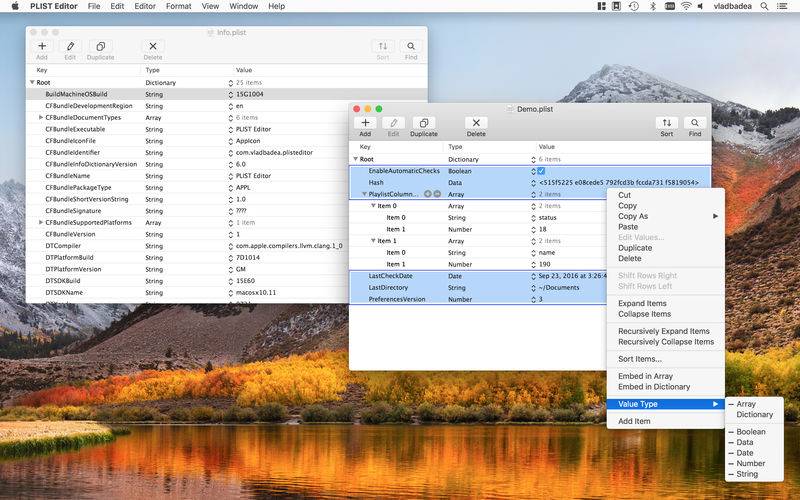Open type stepper for BuildMachineOSBuild row

(231, 94)
